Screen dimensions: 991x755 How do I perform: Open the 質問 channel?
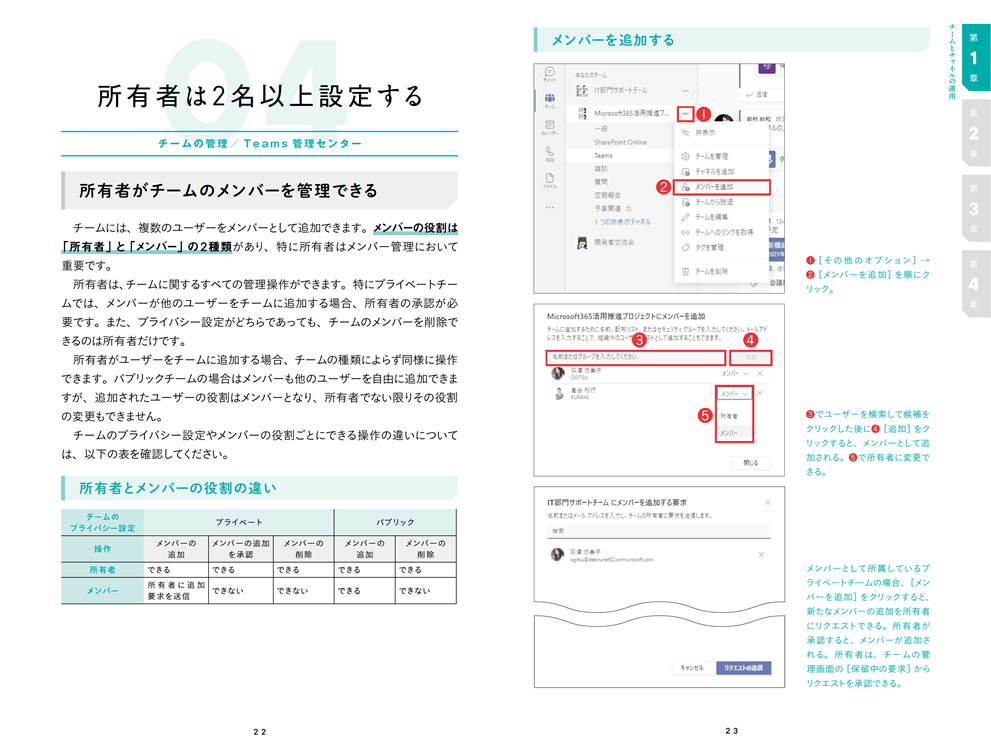click(x=600, y=182)
